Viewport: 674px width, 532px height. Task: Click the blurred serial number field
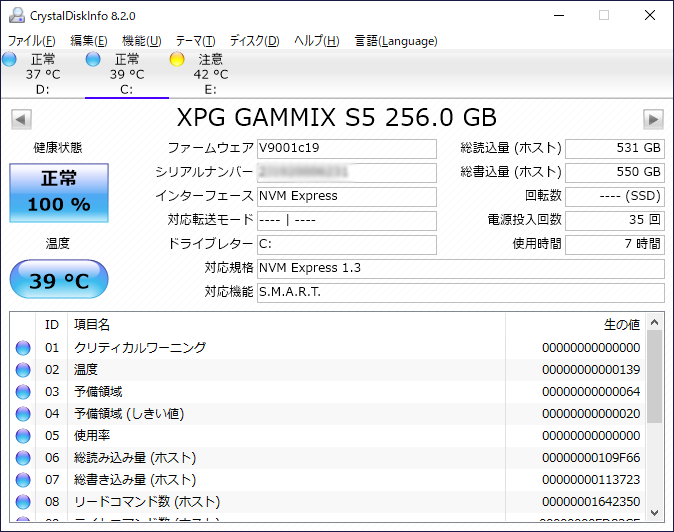pos(347,173)
